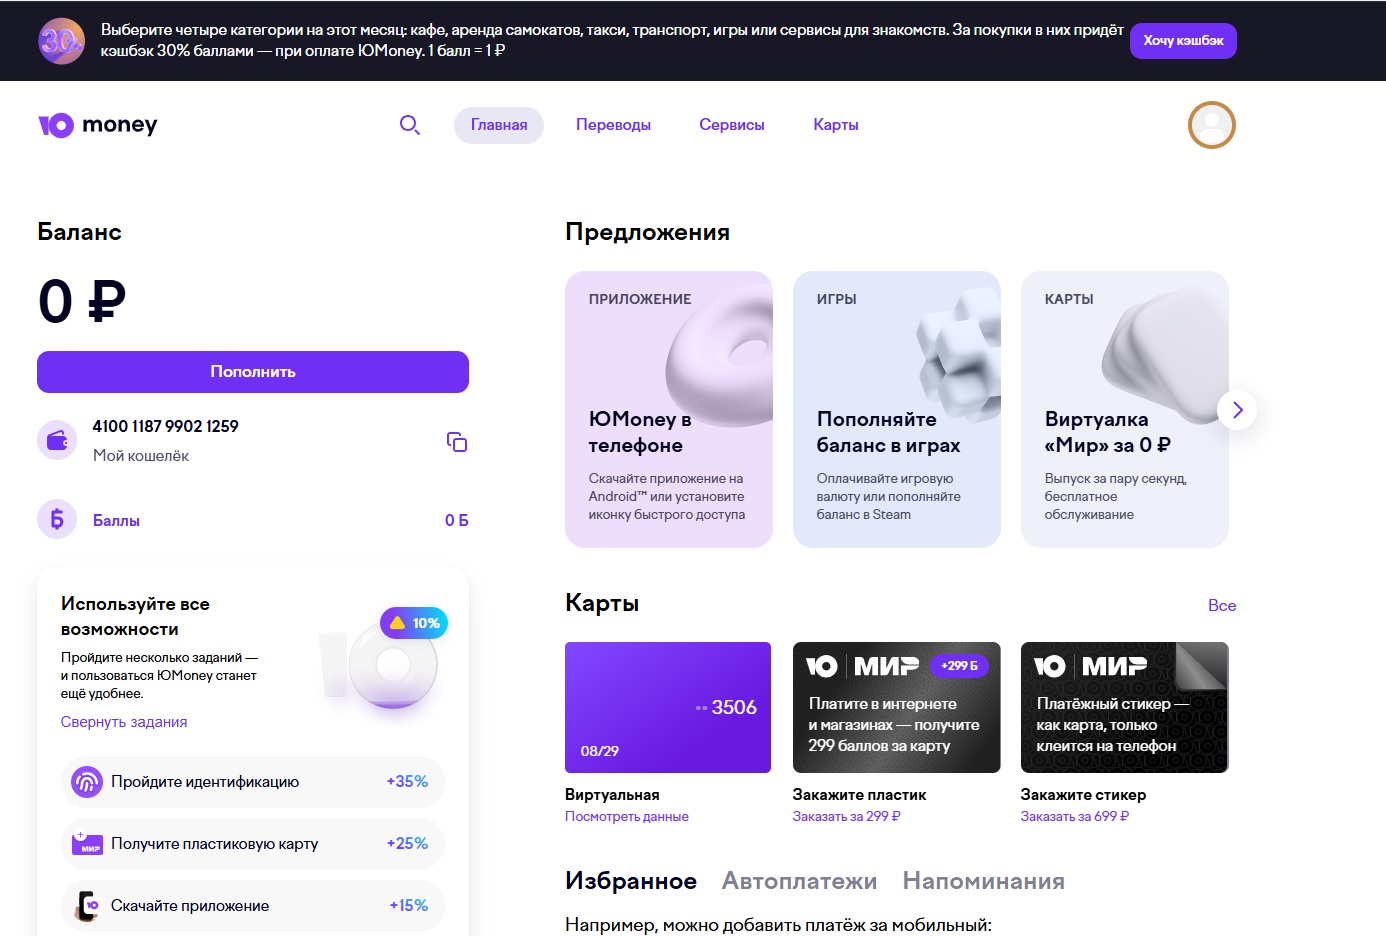Open Баллы points link
Viewport: 1386px width, 936px height.
click(116, 520)
